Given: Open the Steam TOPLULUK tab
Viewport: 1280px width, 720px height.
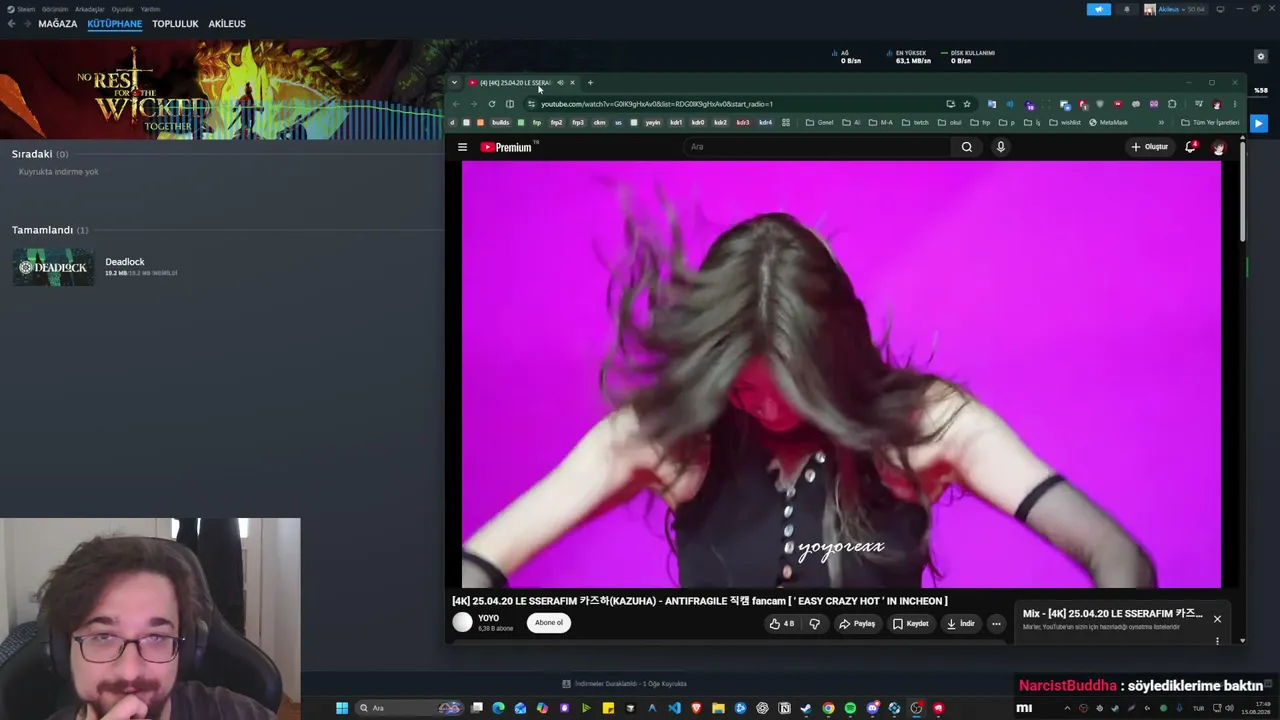Looking at the screenshot, I should point(175,24).
